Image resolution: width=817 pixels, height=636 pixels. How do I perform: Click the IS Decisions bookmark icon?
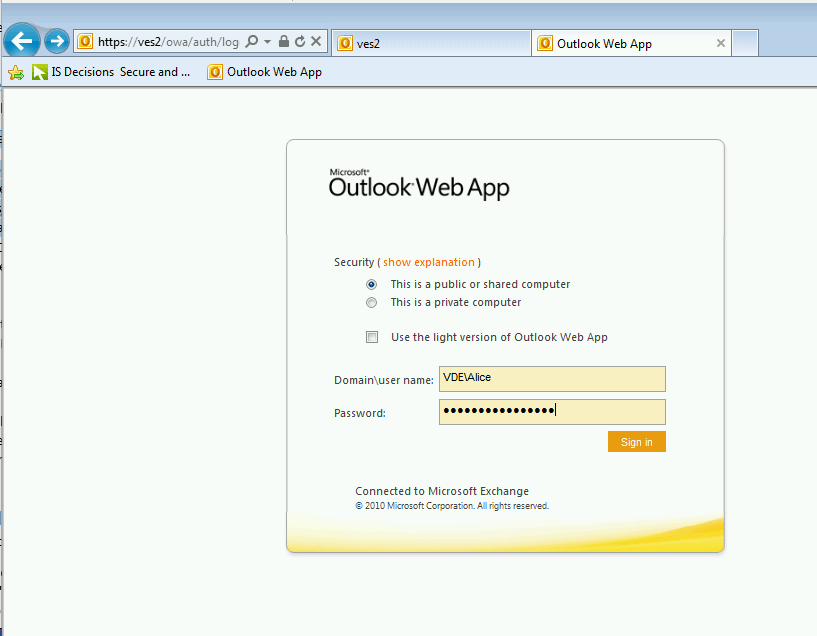coord(40,72)
